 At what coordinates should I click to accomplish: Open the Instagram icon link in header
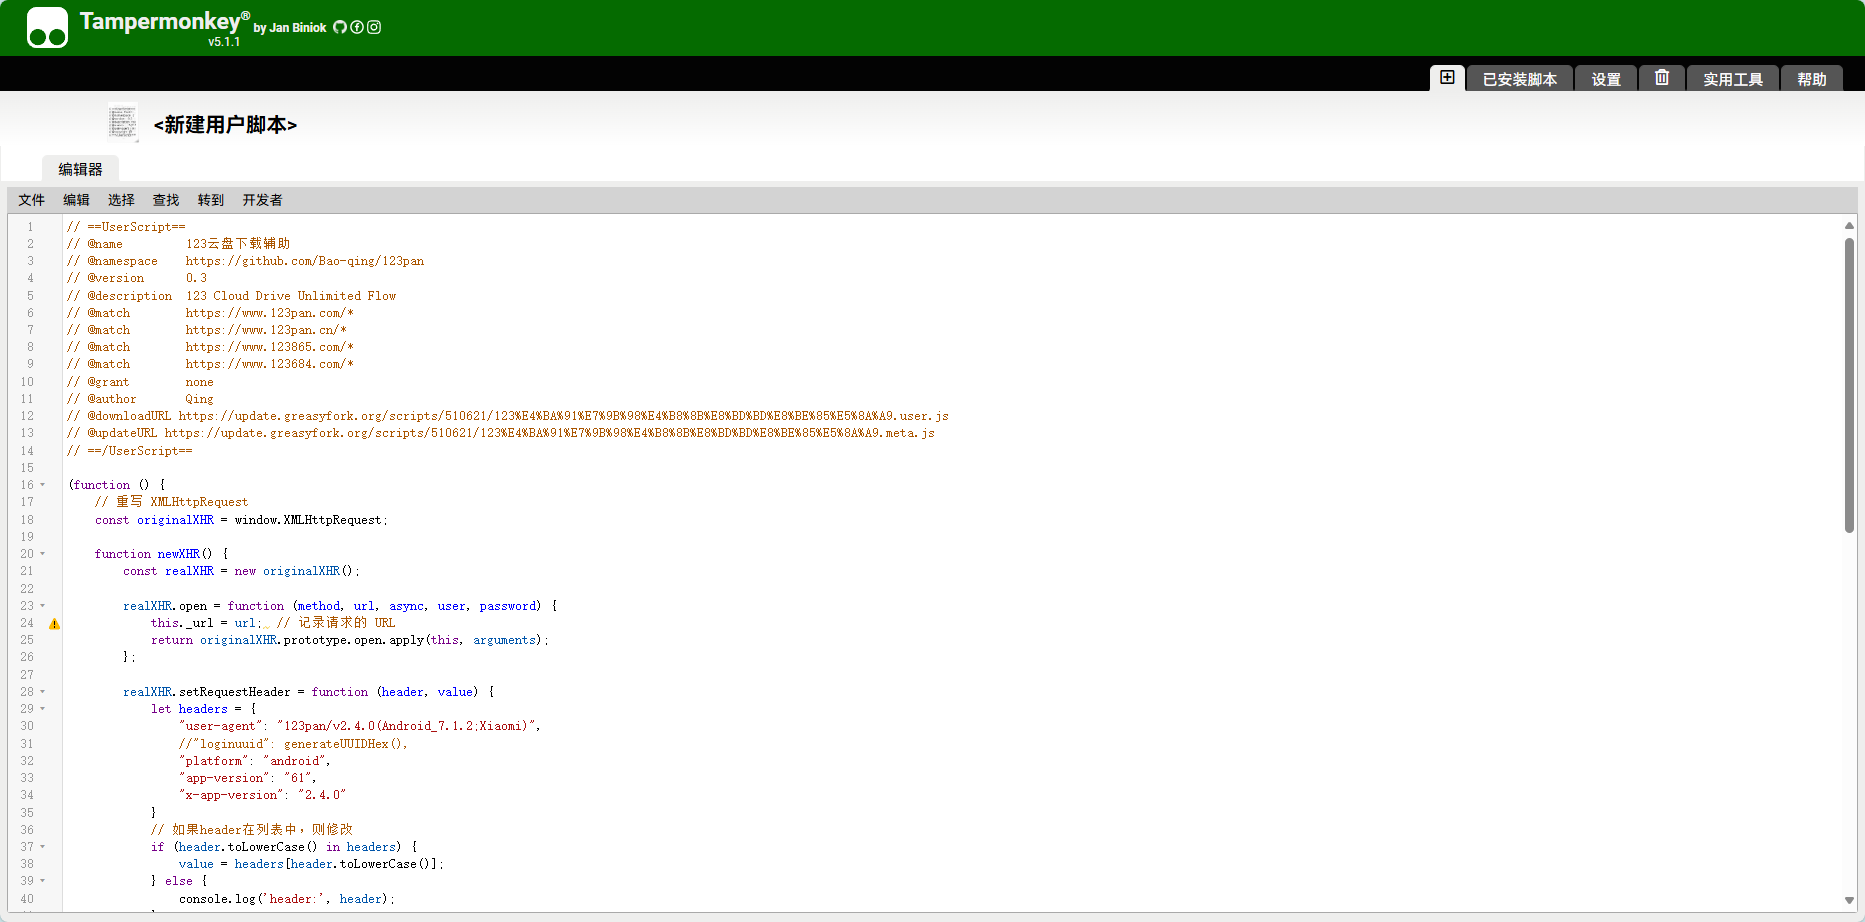[x=374, y=27]
